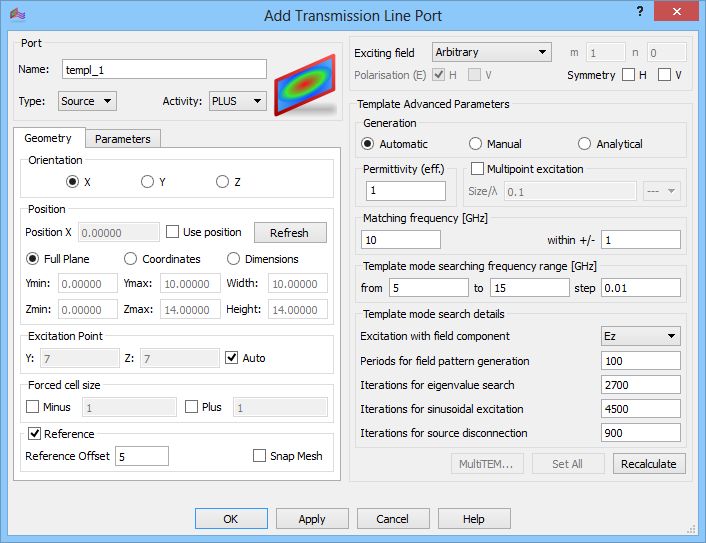Toggle the Auto excitation point checkbox
Image resolution: width=706 pixels, height=543 pixels.
coord(232,357)
